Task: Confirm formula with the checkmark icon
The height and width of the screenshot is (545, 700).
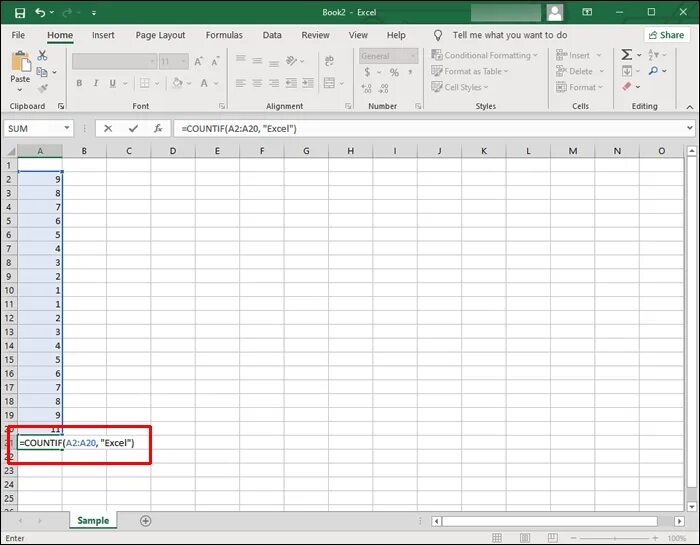Action: (133, 129)
